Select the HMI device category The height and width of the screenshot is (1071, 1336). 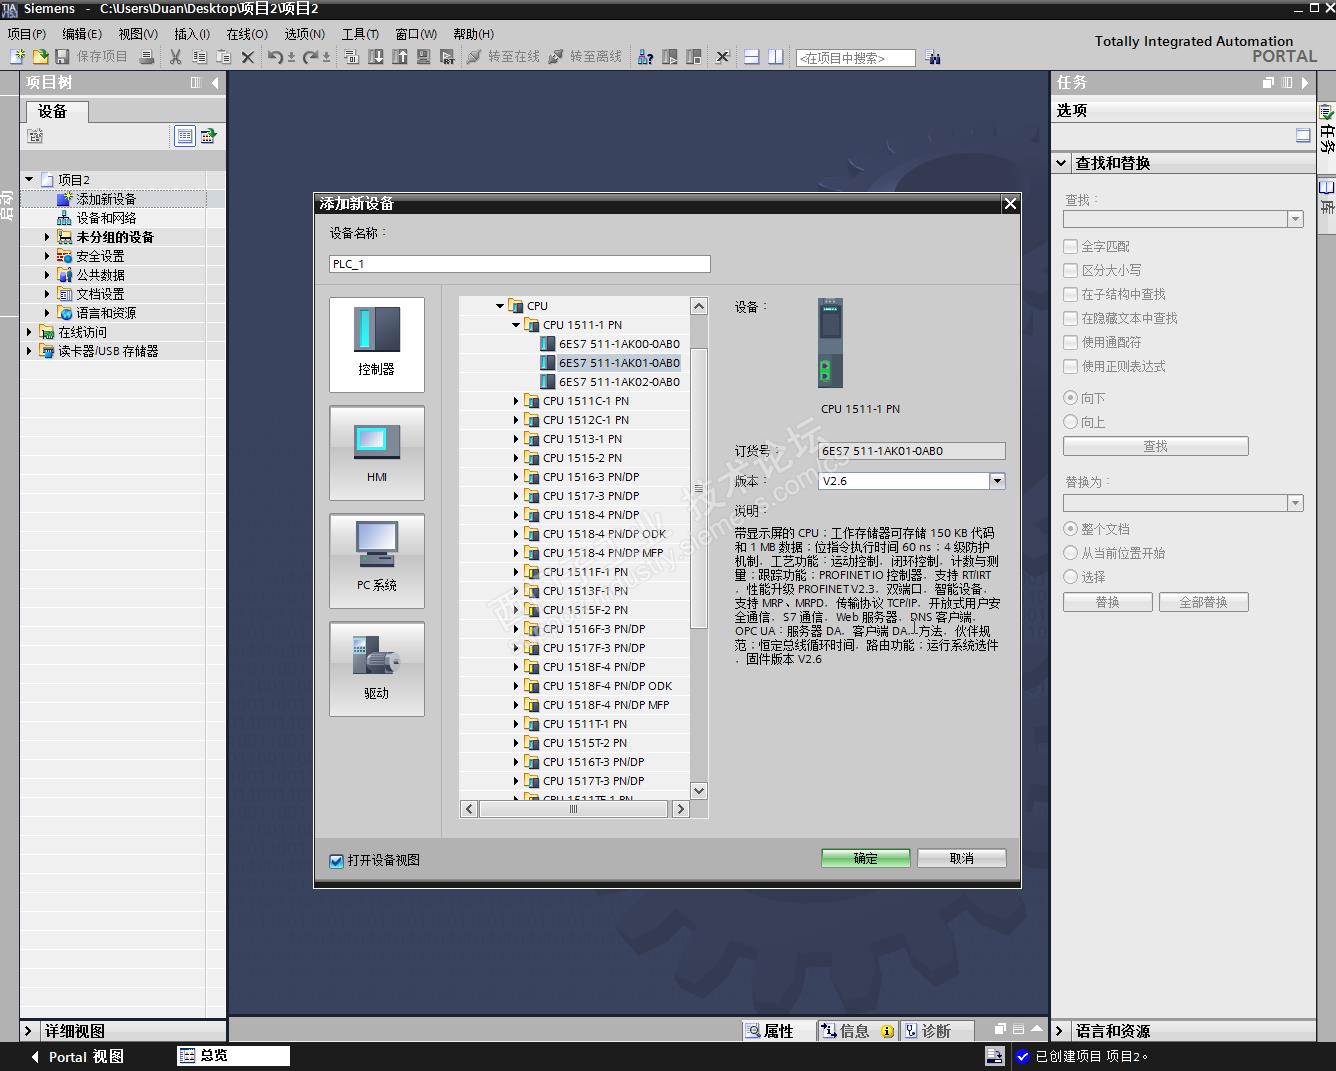(x=377, y=453)
